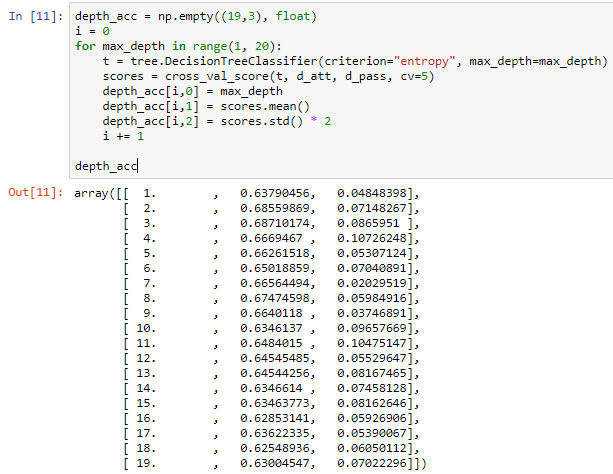Click the value 0.6640118

271,313
